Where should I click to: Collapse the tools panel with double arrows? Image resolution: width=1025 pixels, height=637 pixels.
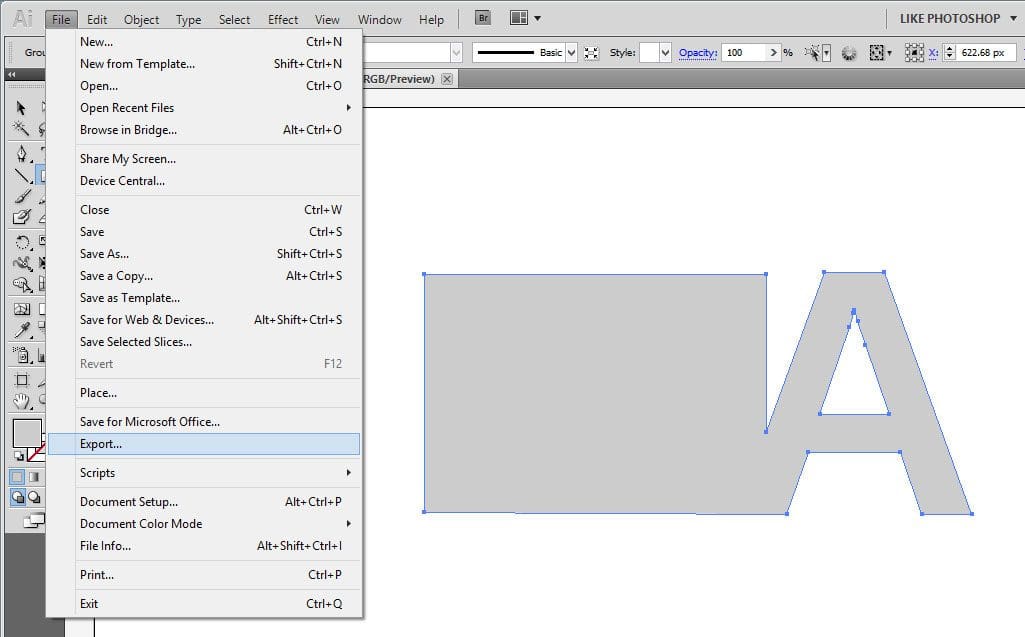pos(12,75)
